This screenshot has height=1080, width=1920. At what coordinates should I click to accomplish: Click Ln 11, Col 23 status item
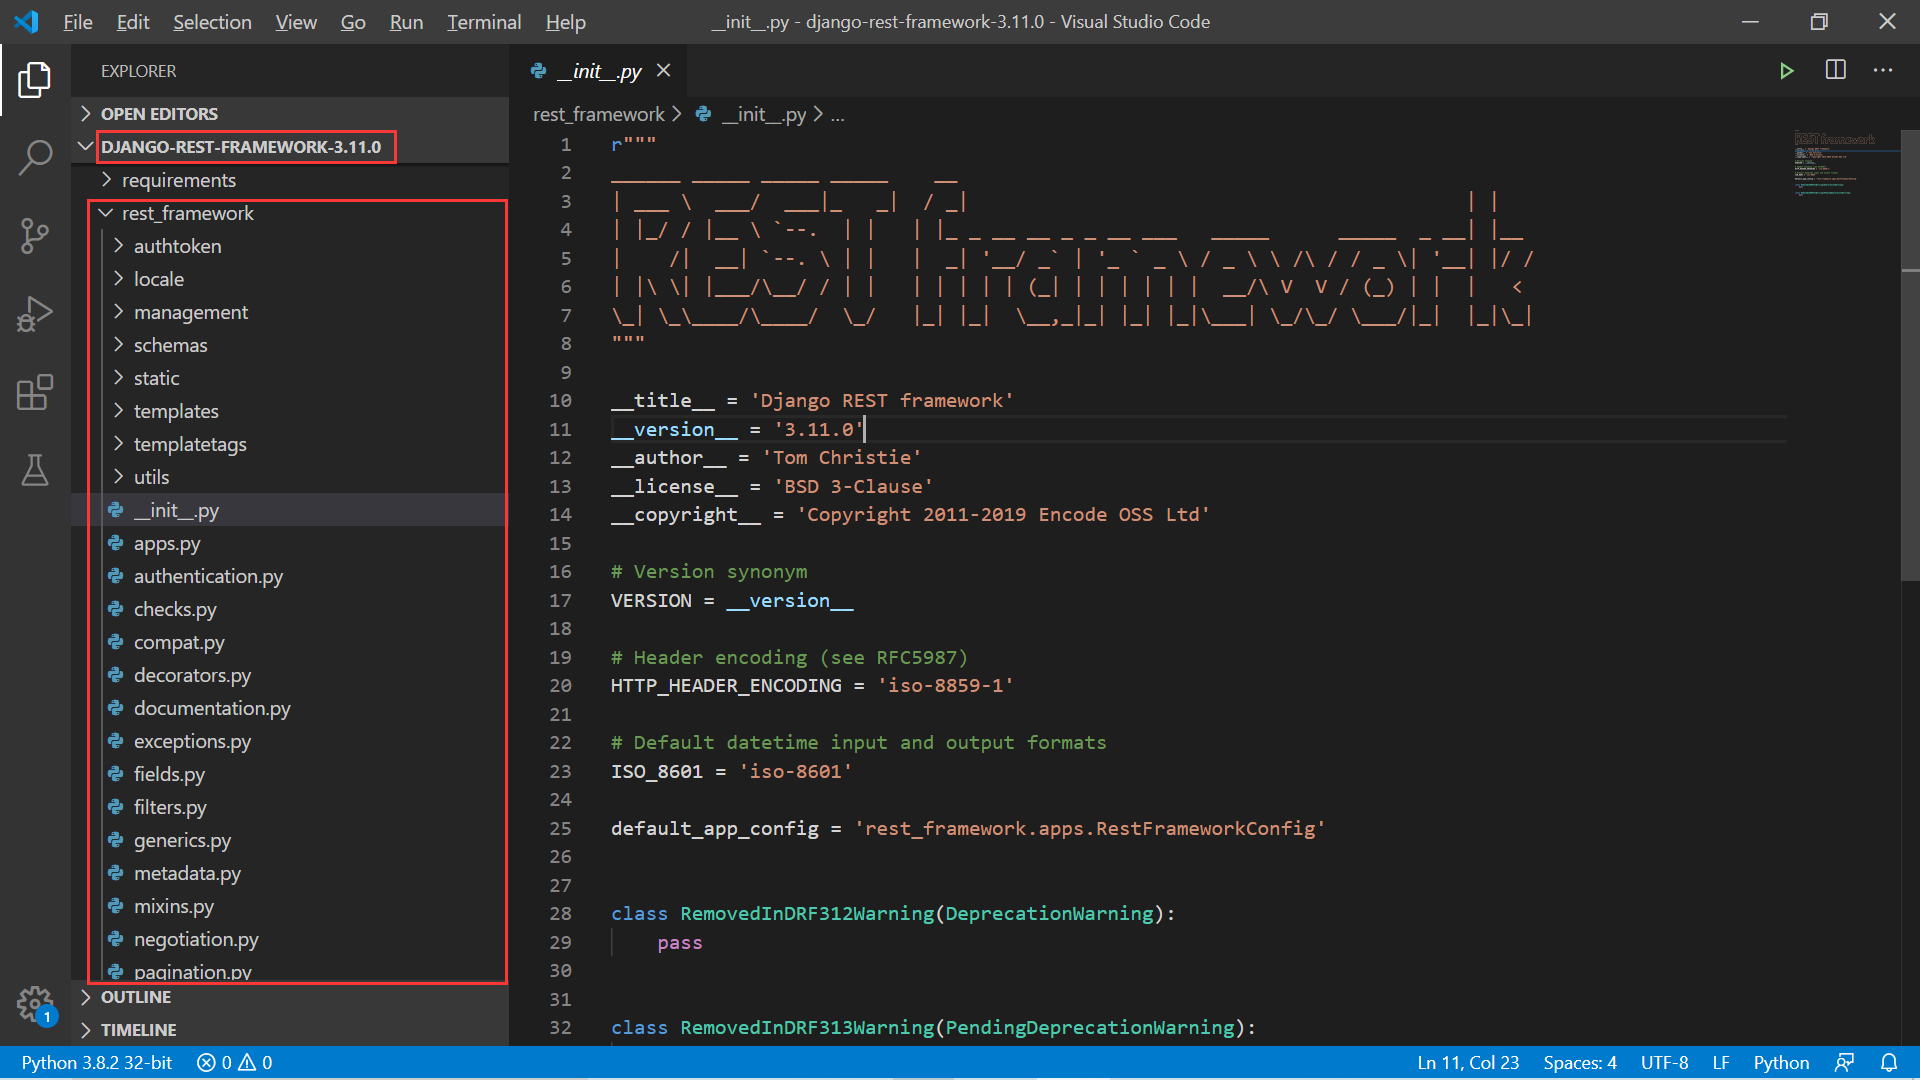coord(1468,1062)
